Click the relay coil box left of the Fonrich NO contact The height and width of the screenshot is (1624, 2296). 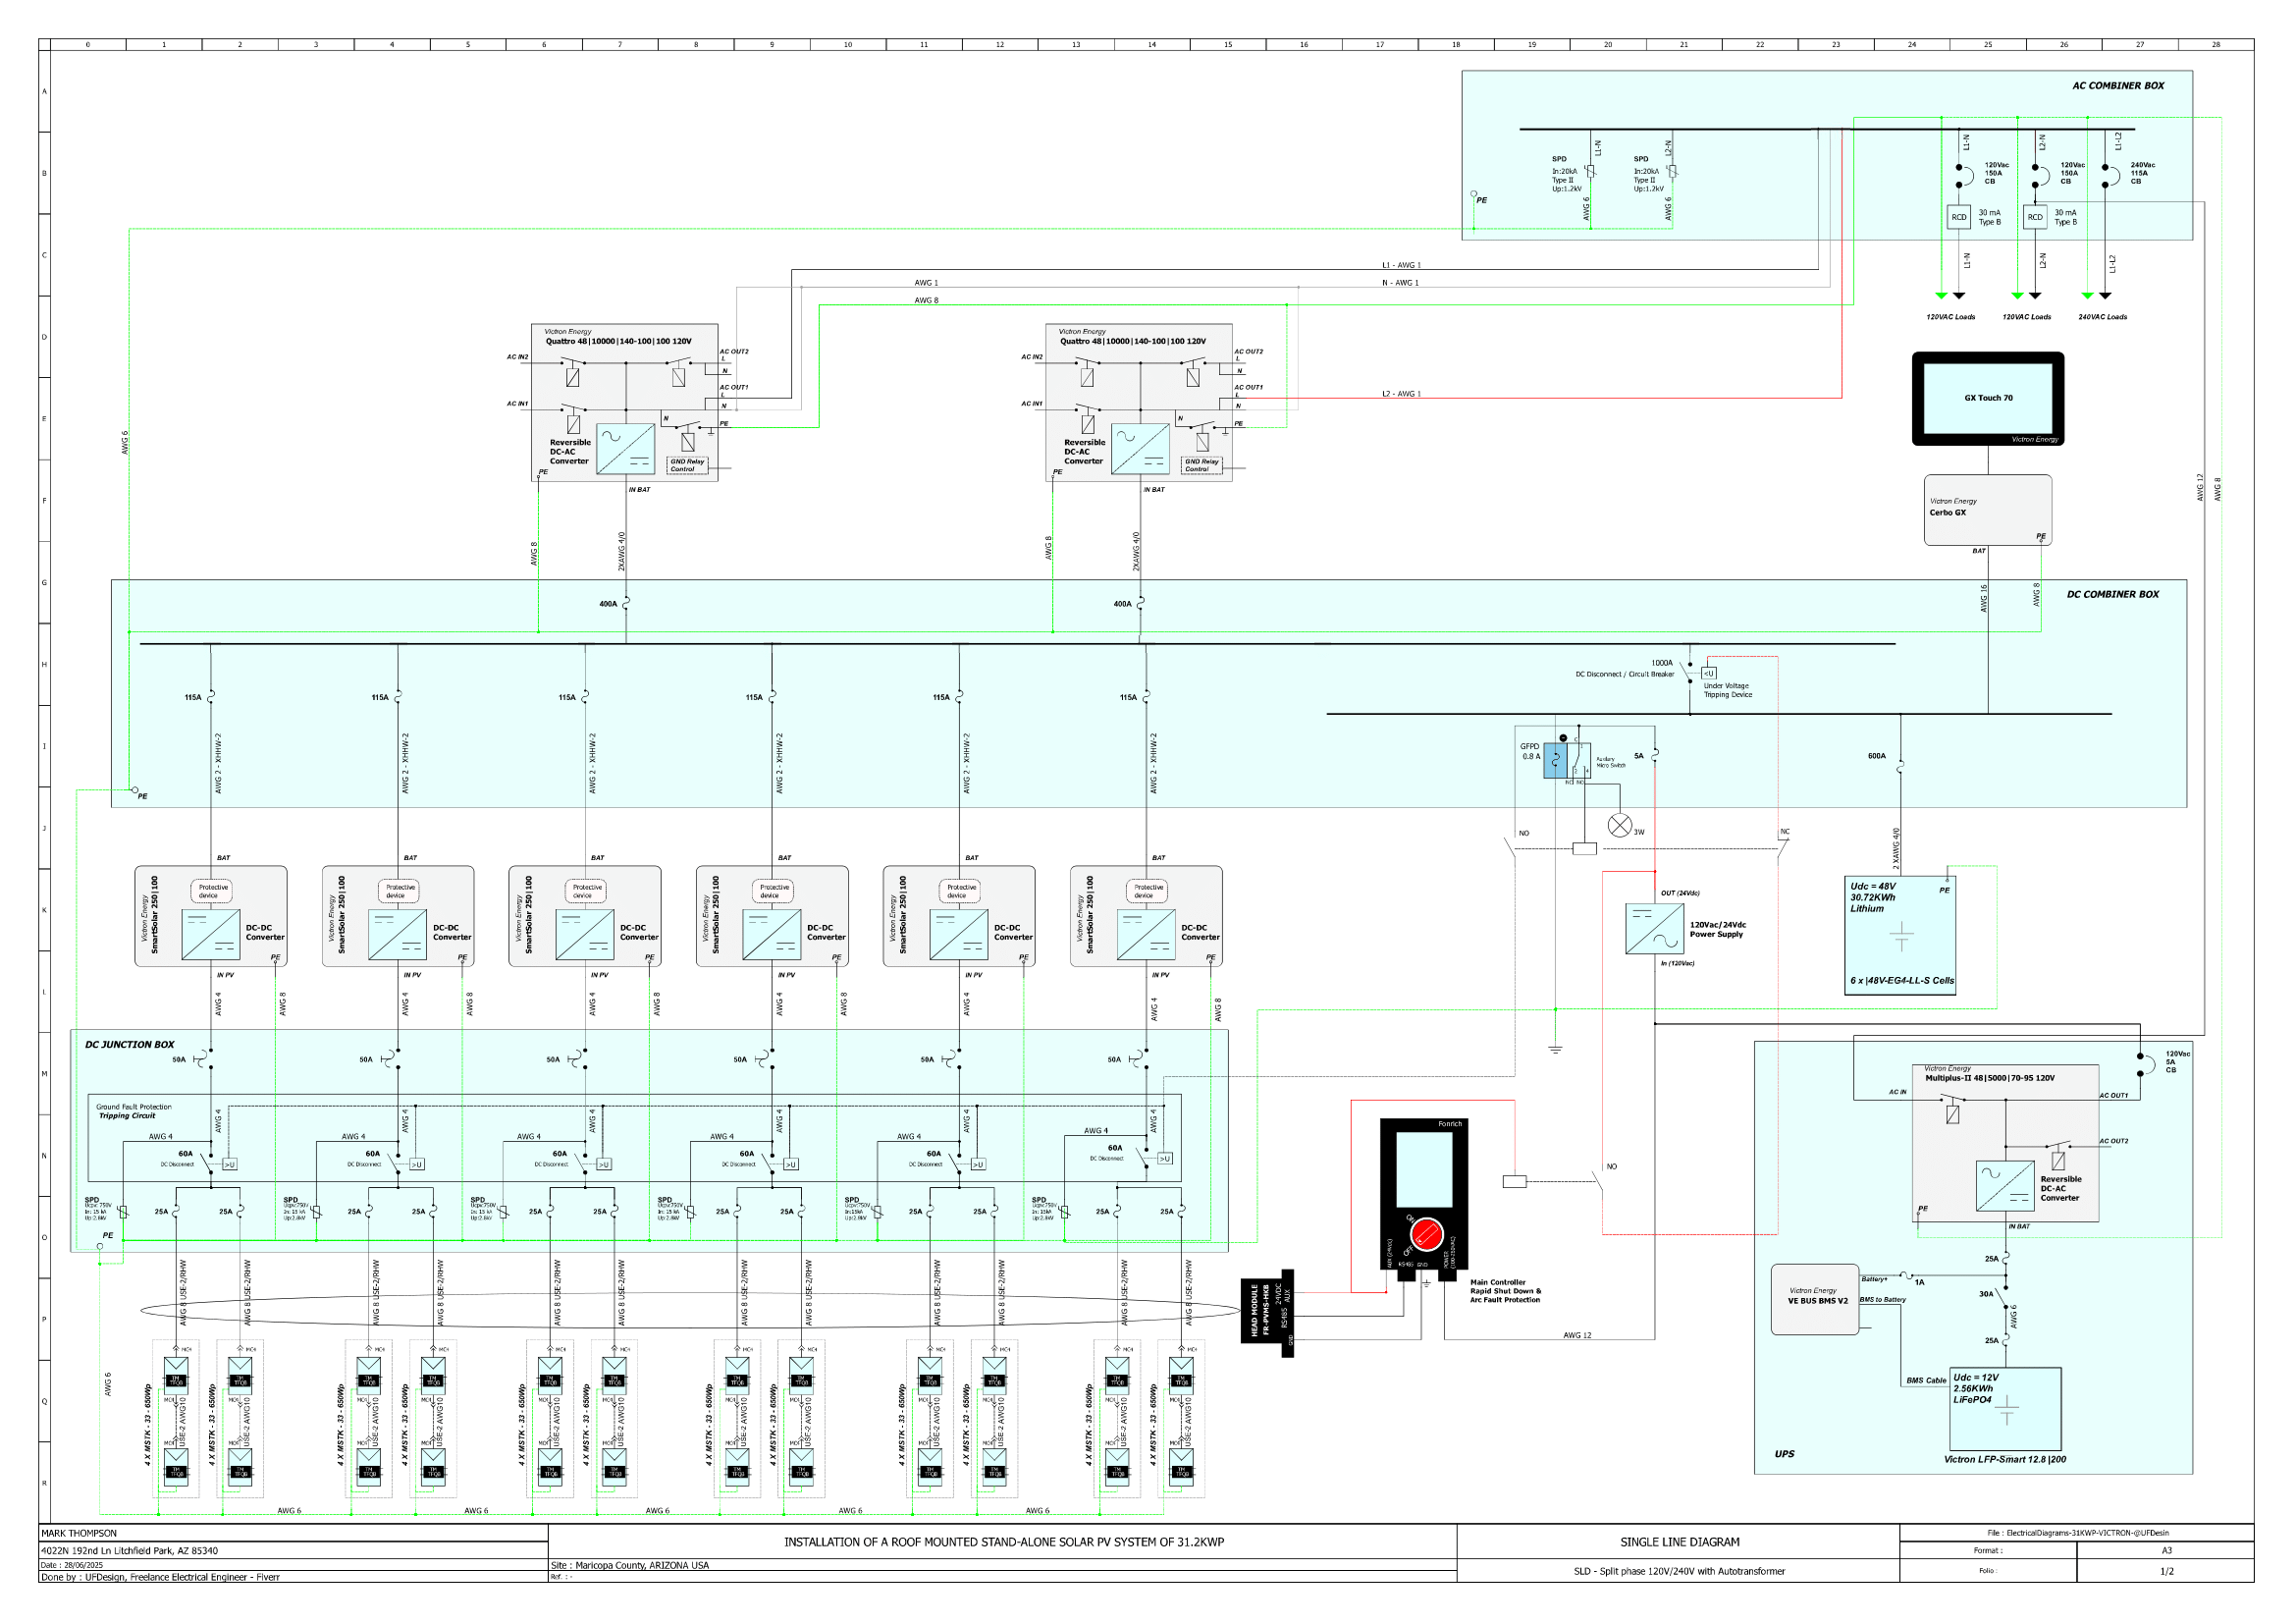point(1515,1182)
